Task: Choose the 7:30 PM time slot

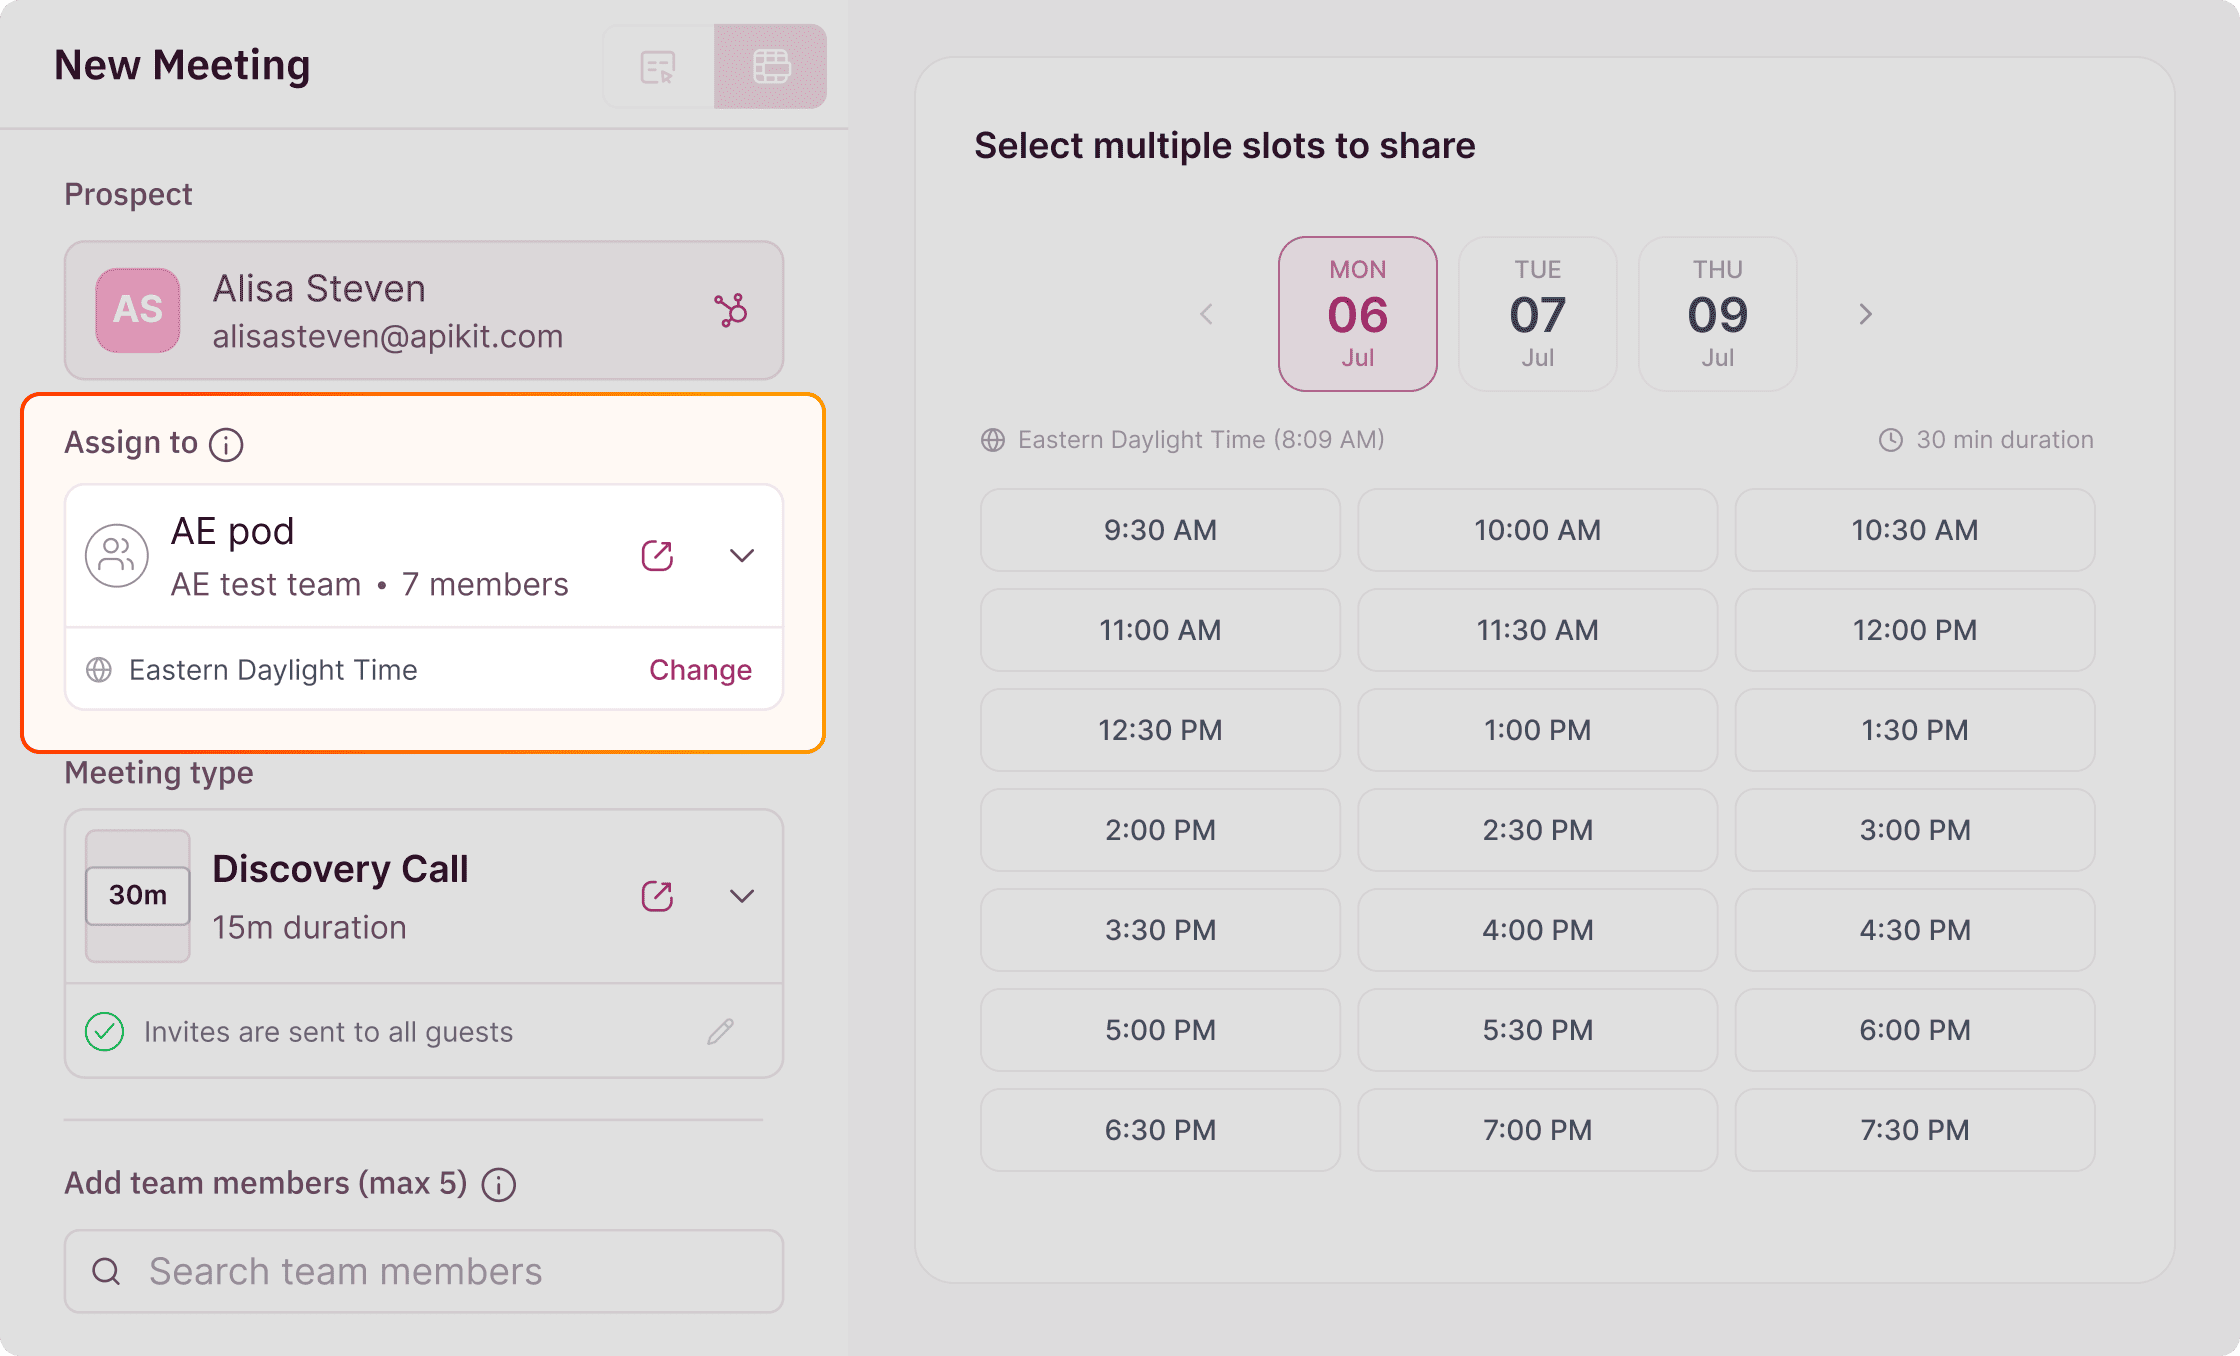Action: pos(1915,1130)
